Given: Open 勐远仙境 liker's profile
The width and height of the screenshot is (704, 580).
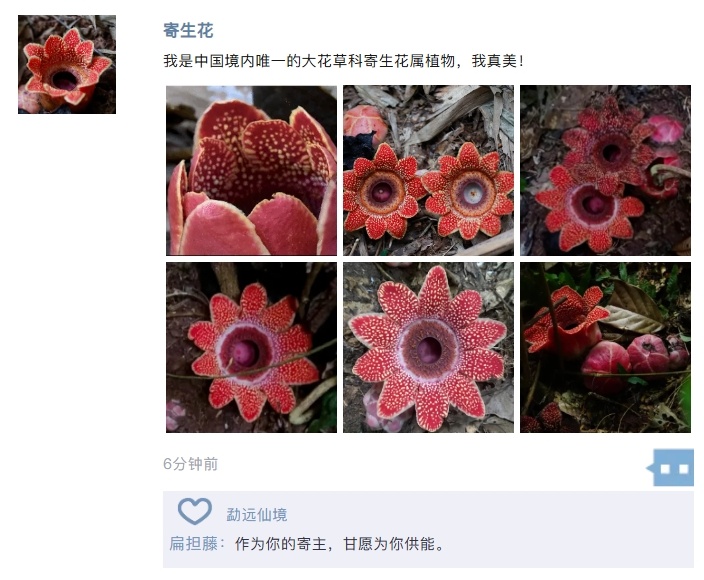Looking at the screenshot, I should click(256, 514).
